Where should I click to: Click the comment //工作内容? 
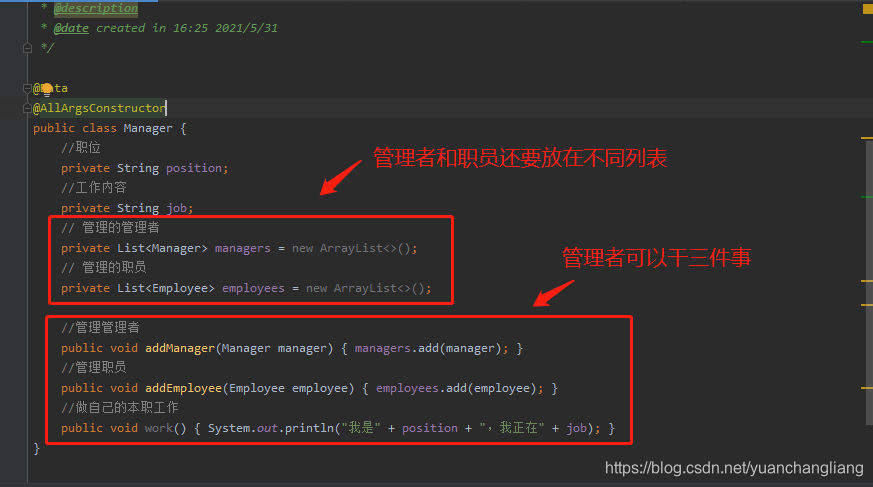tap(94, 188)
